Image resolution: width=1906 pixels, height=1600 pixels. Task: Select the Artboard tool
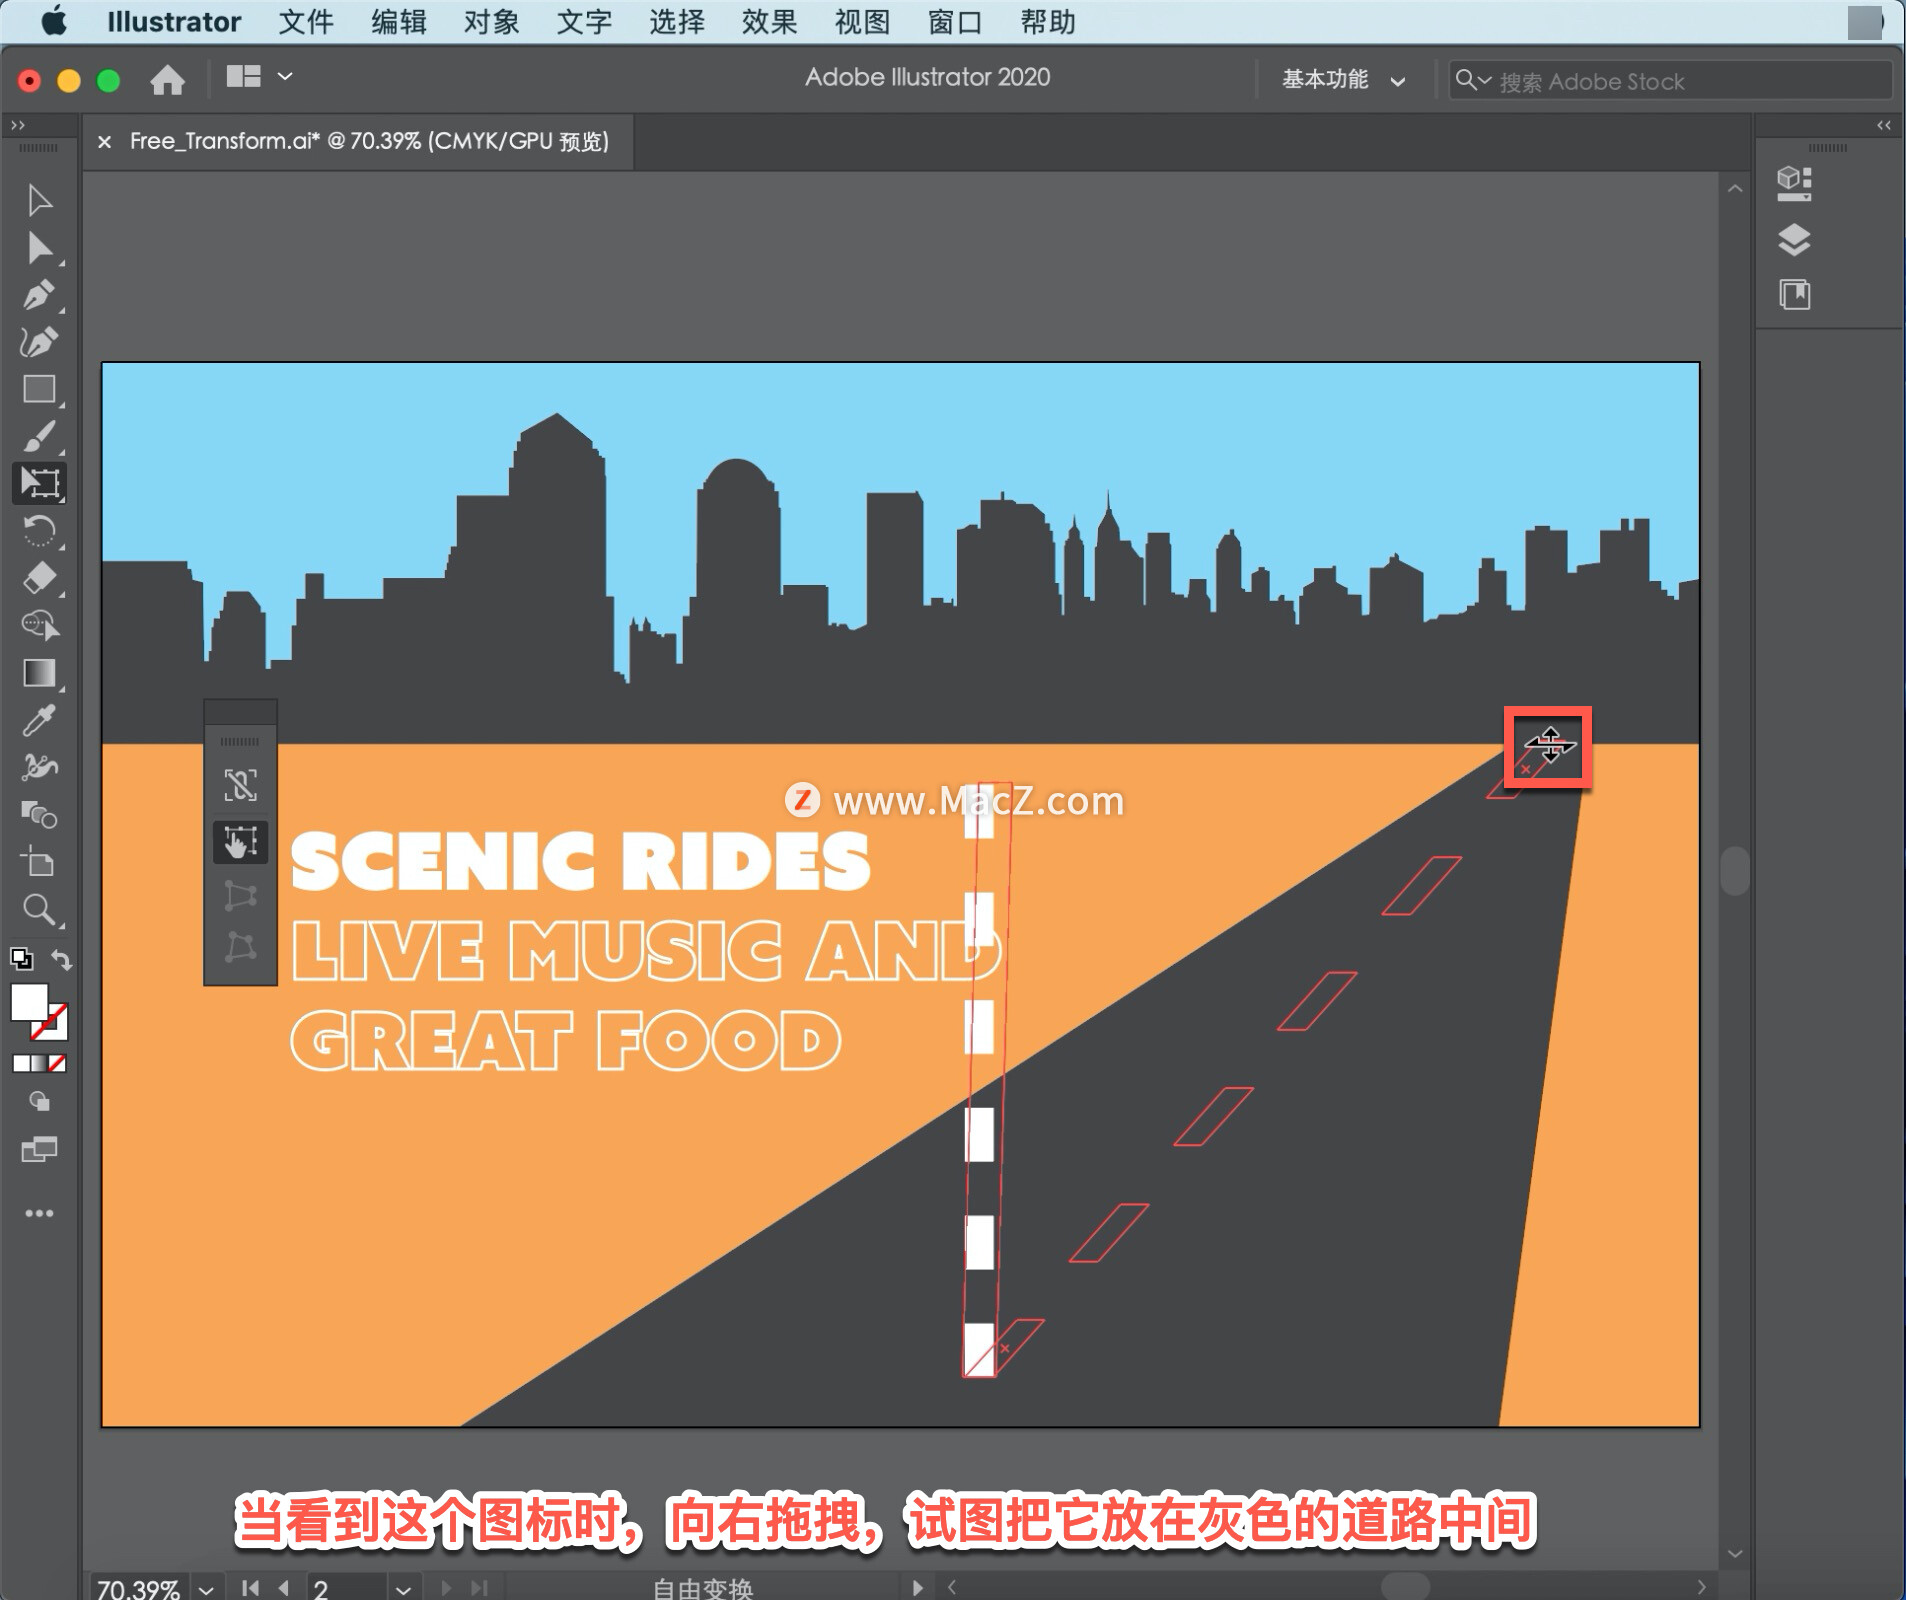click(39, 862)
